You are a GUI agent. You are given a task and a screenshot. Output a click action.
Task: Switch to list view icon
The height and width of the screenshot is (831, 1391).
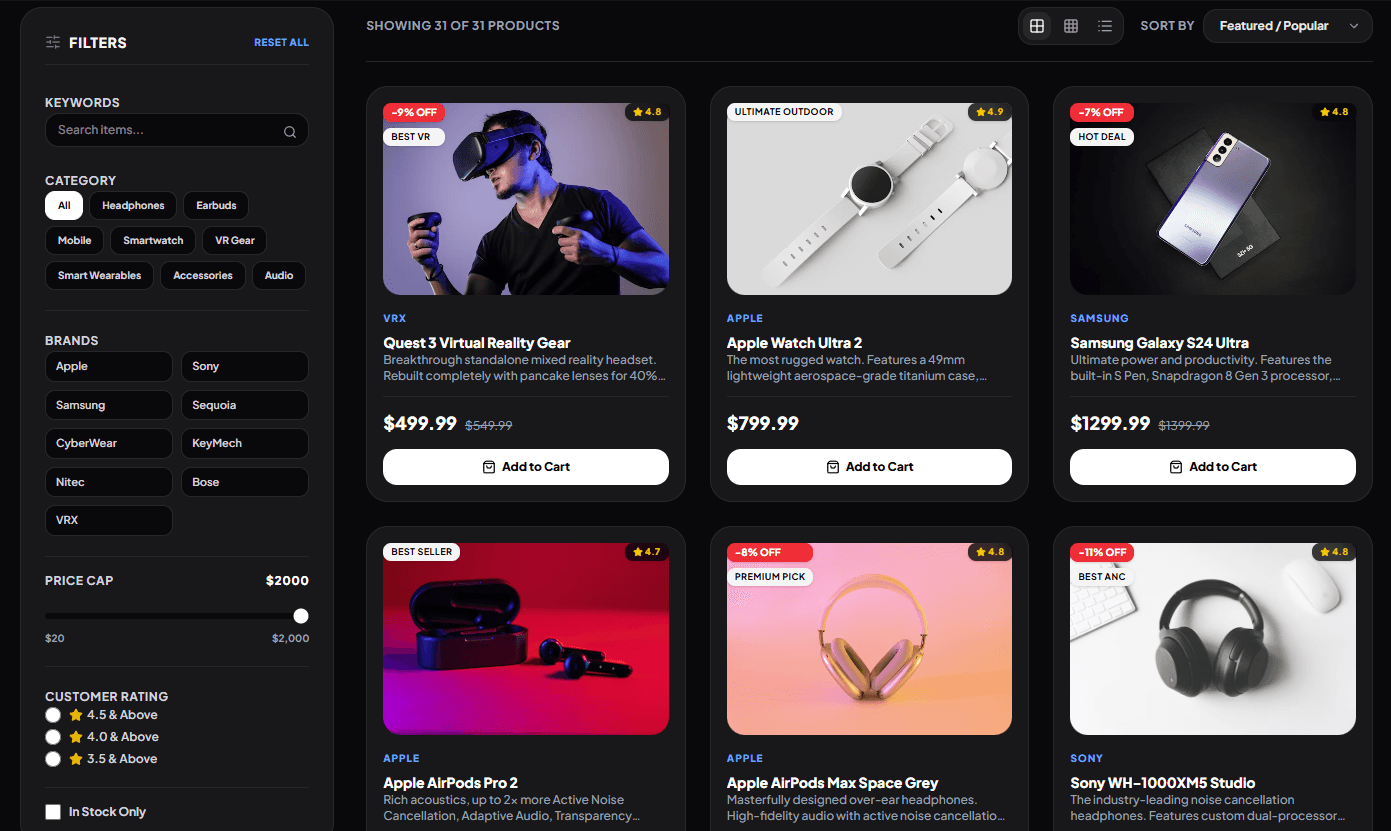[1104, 26]
